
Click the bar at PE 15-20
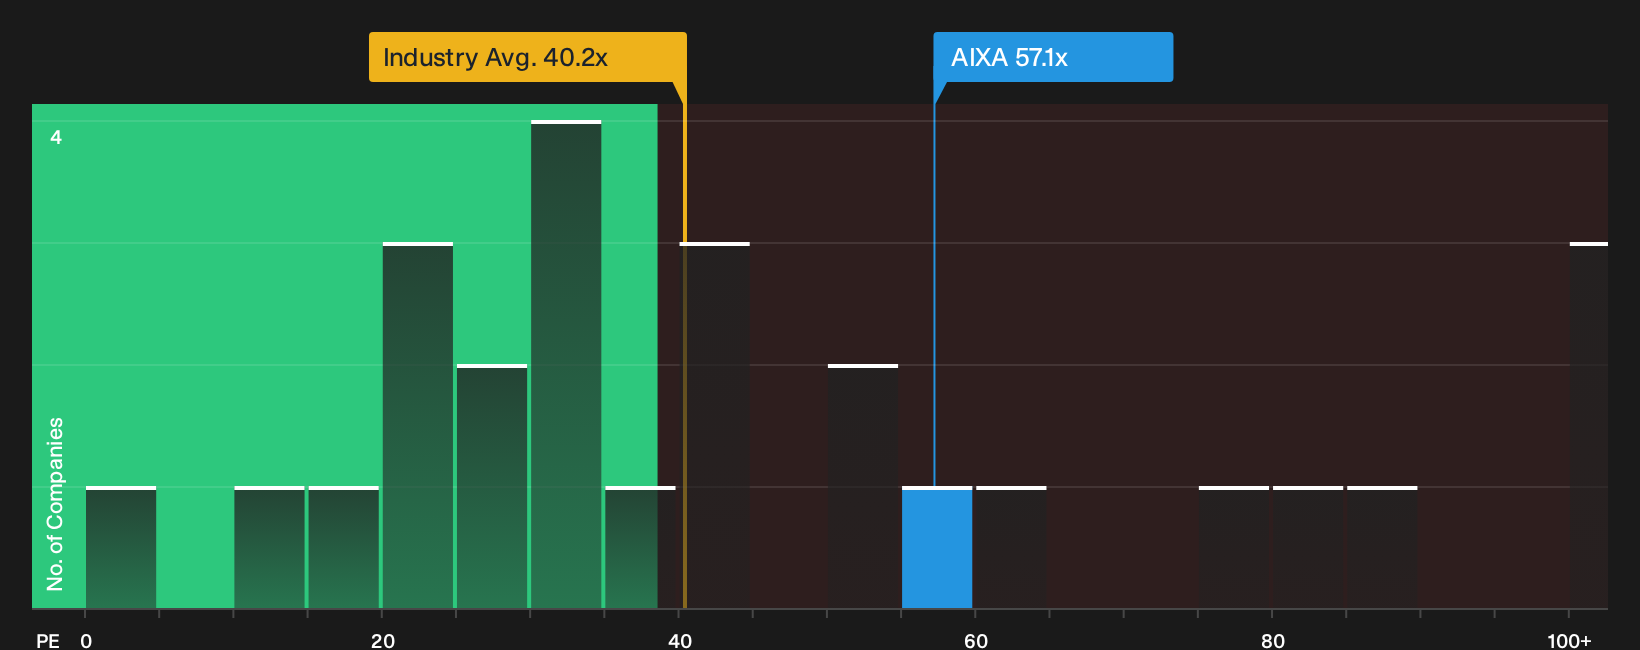coord(344,548)
